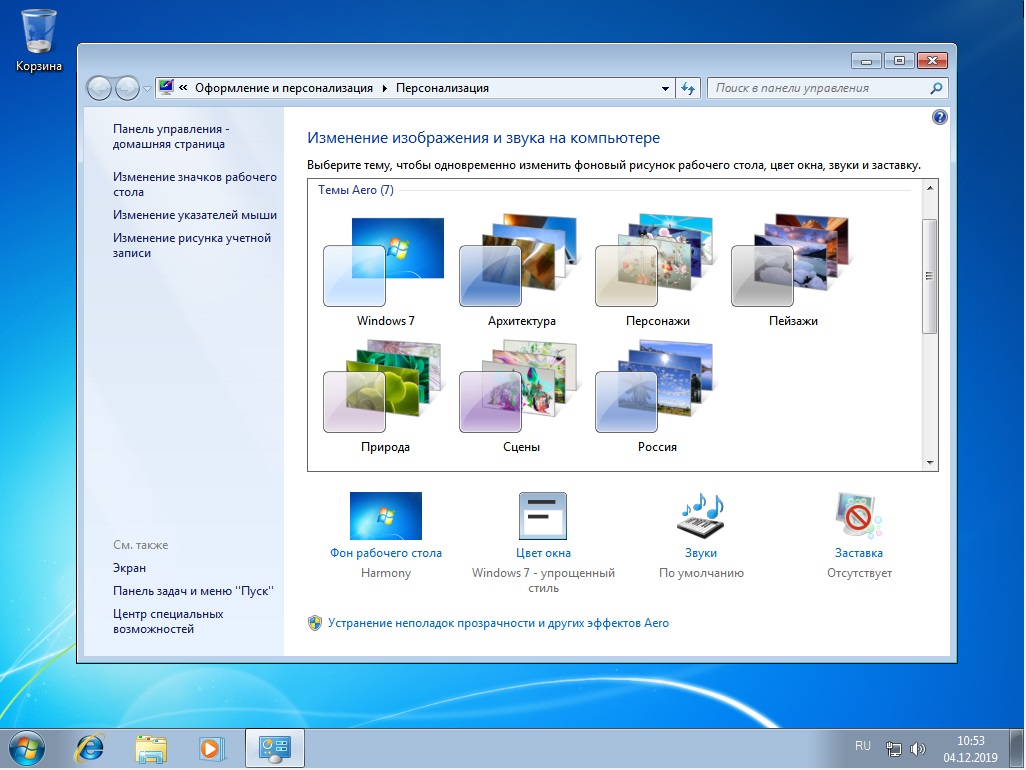Open the Screen Saver (Заставка) icon
This screenshot has width=1026, height=770.
[859, 517]
